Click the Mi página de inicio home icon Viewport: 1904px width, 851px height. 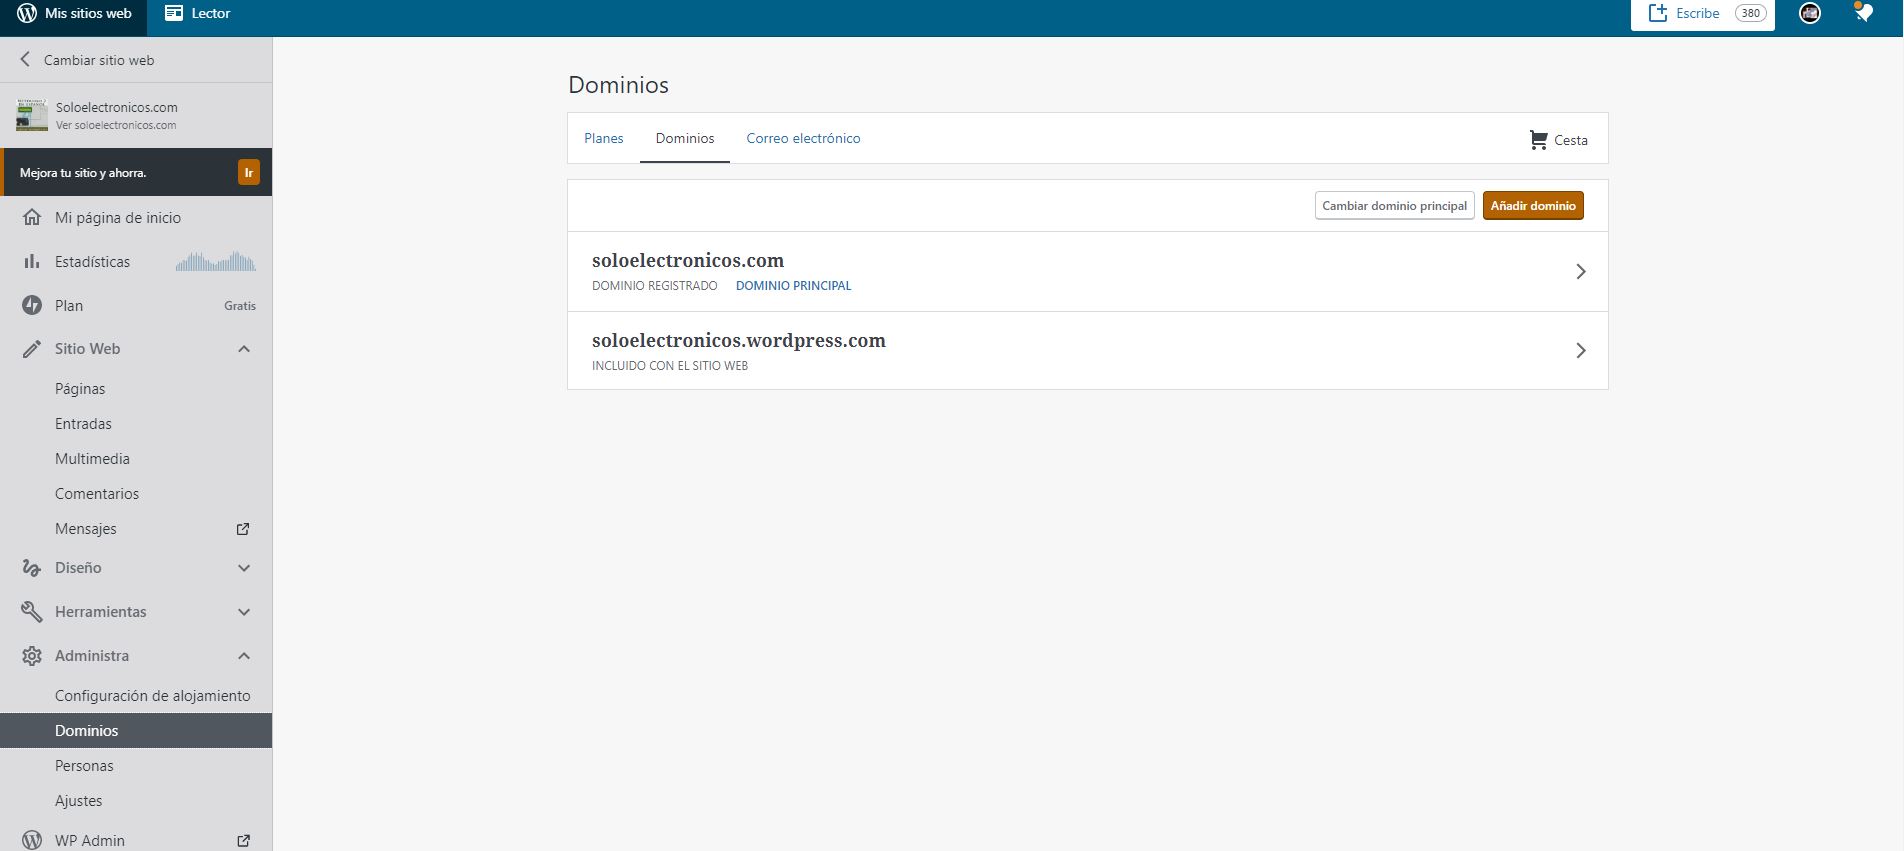(32, 218)
